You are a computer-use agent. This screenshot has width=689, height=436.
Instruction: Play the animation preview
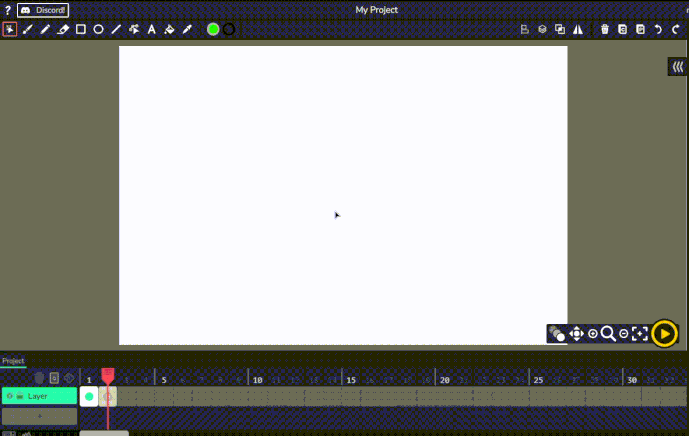coord(665,334)
